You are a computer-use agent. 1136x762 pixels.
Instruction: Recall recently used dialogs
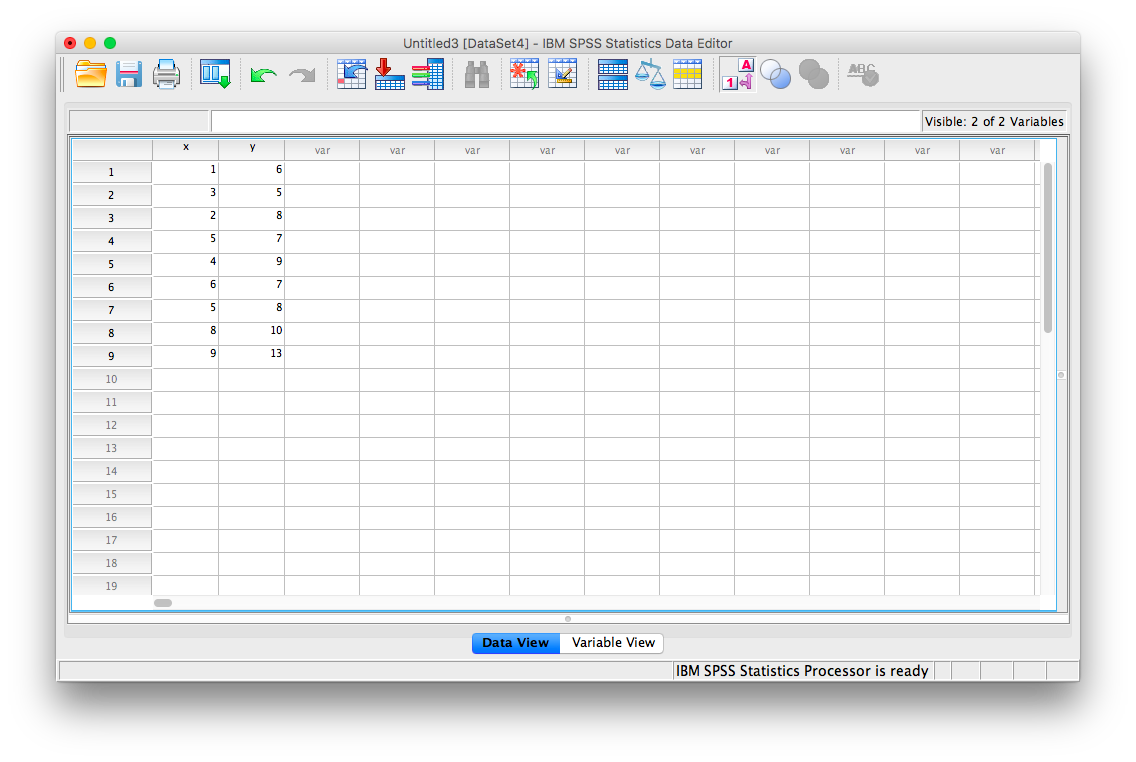click(215, 74)
